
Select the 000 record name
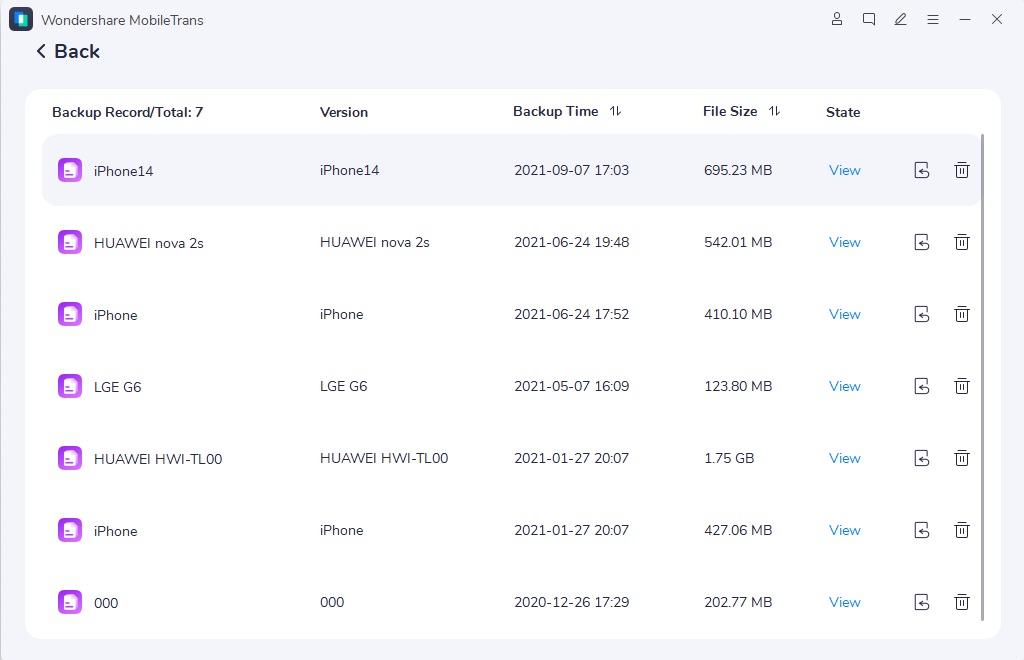click(x=106, y=603)
